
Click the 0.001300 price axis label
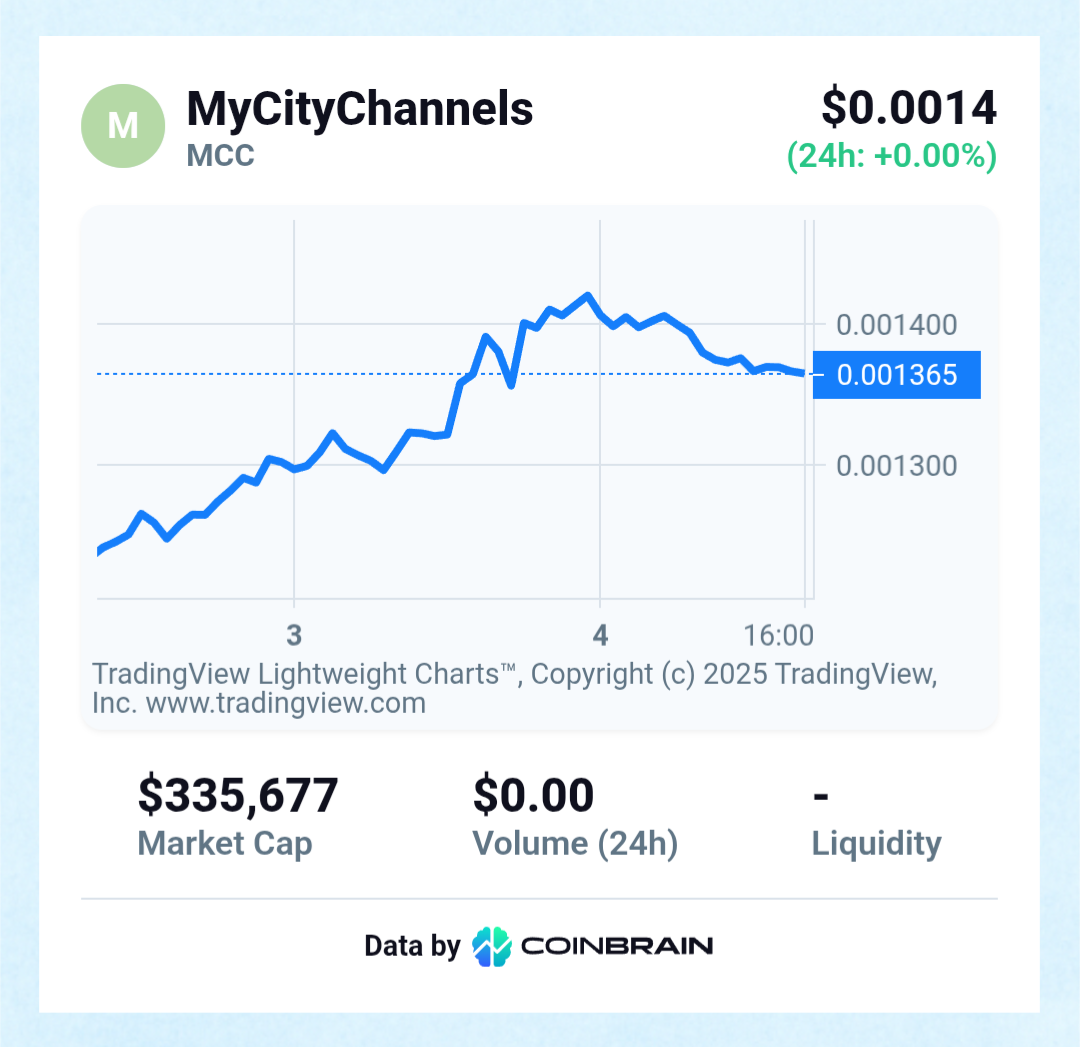(896, 465)
